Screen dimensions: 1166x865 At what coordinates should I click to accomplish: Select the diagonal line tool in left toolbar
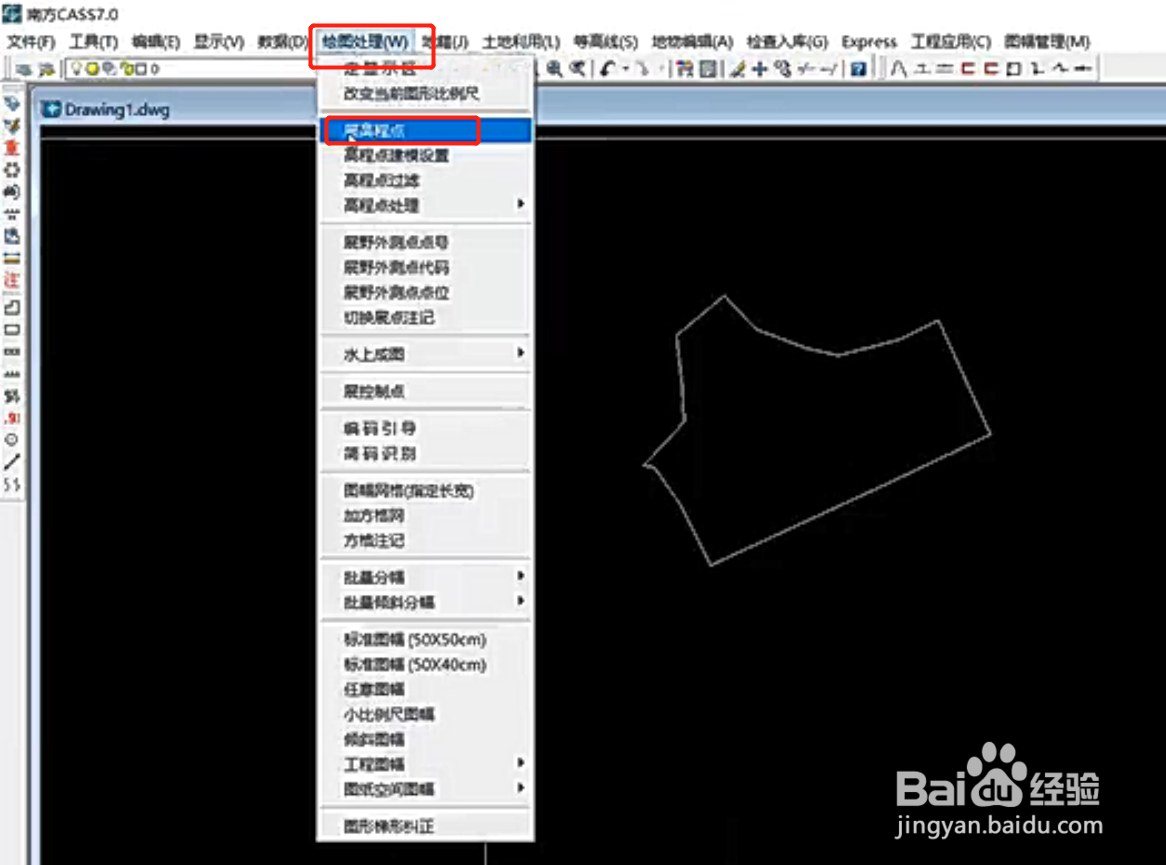pos(10,460)
